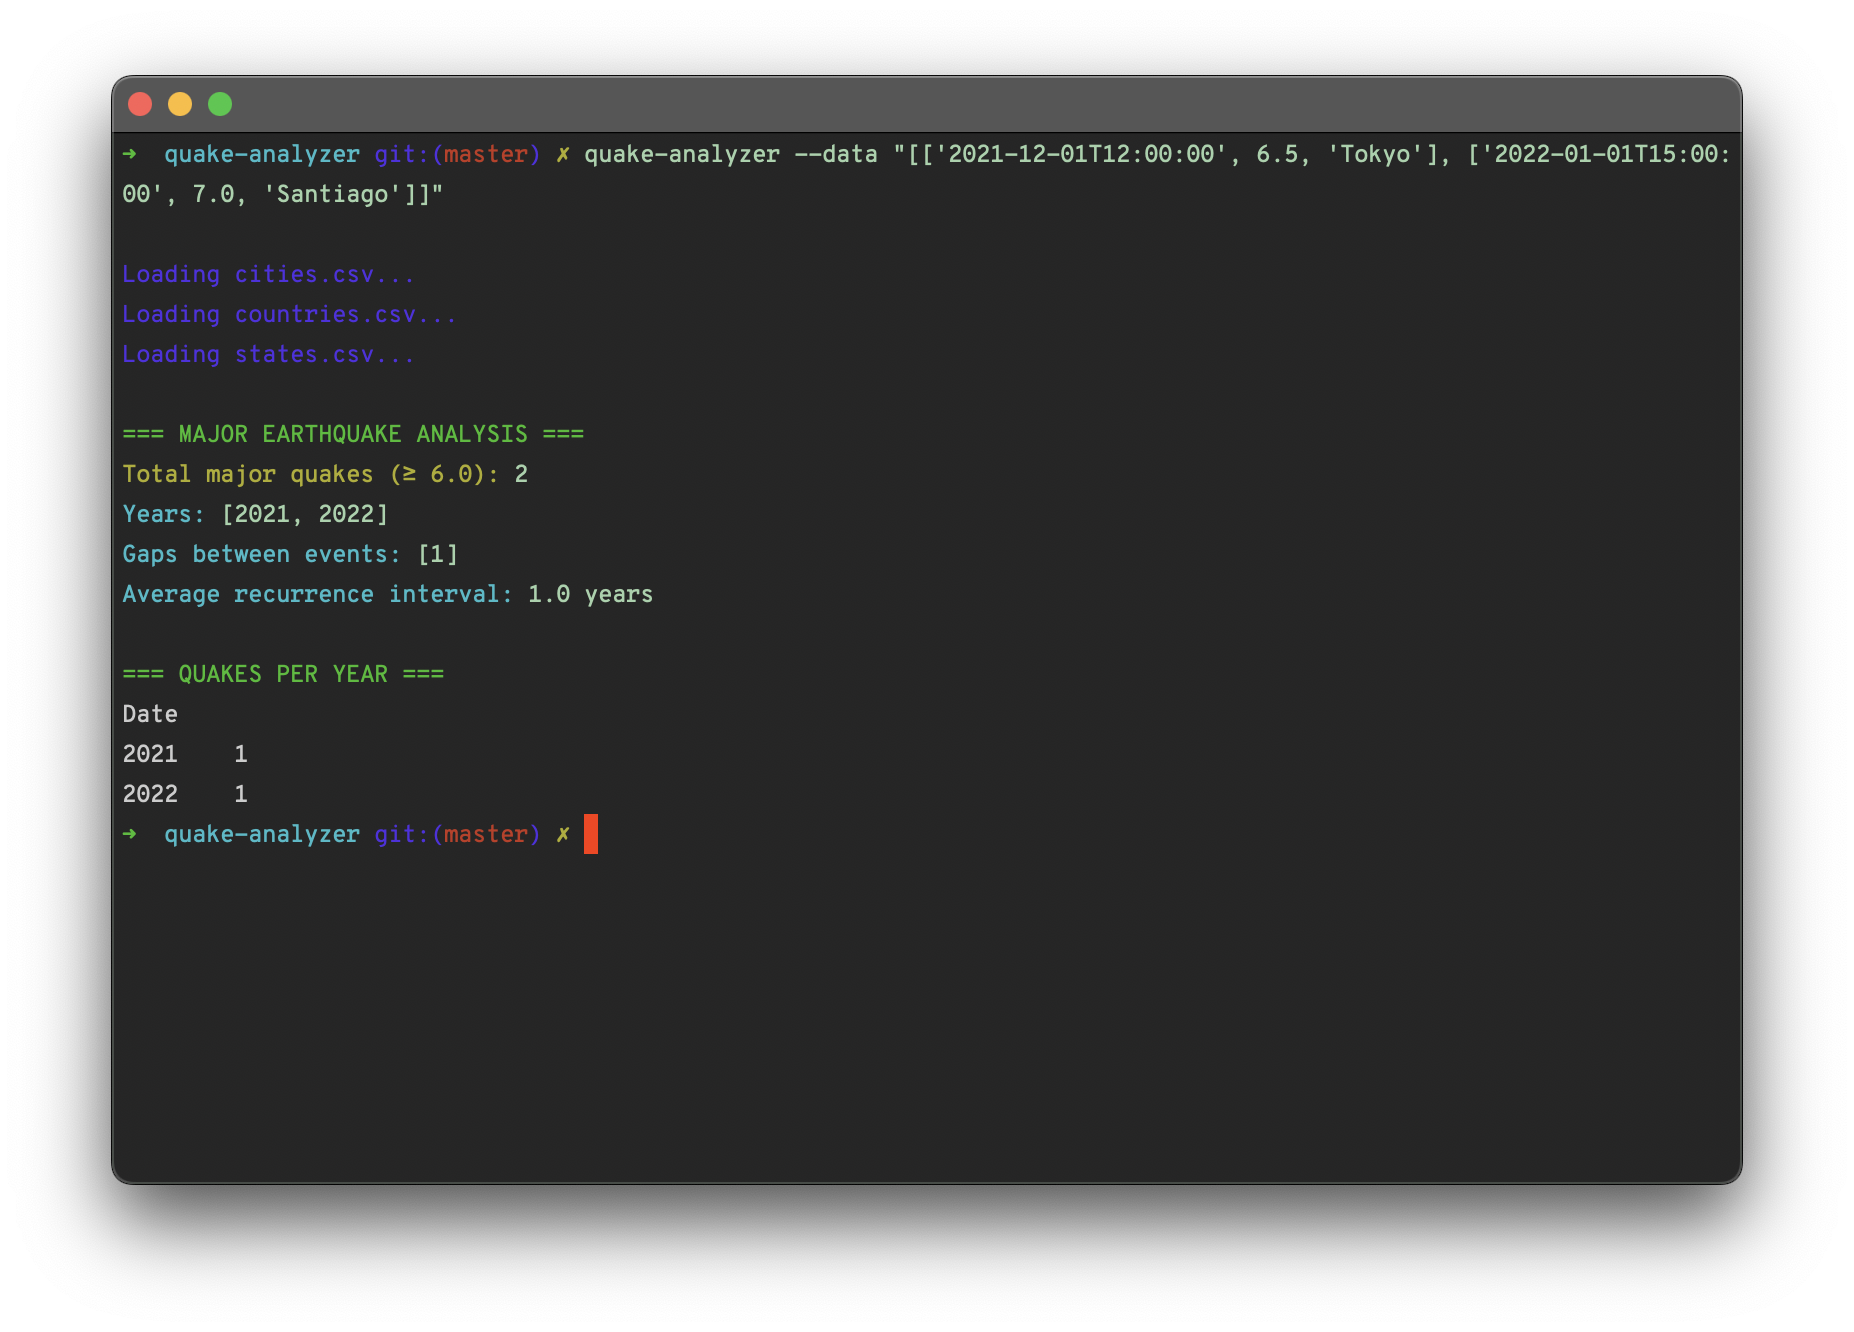Click the green arrow prompt symbol

click(131, 154)
